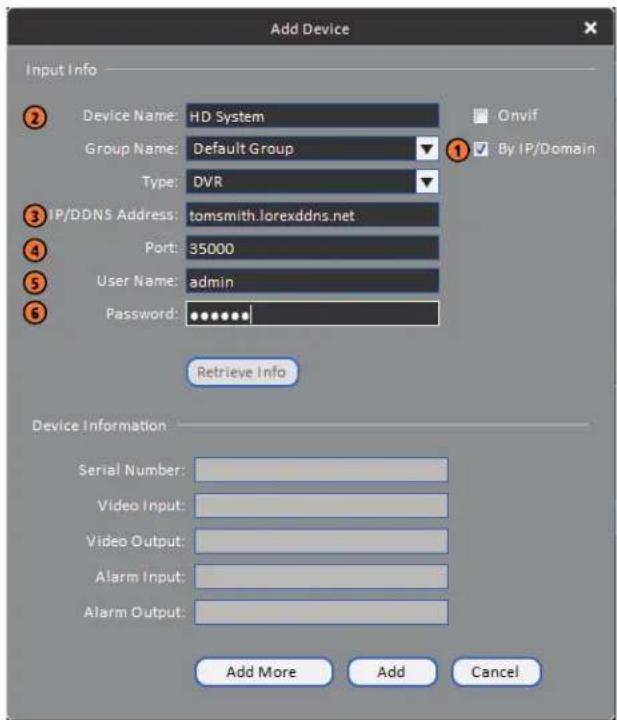Click step marker 2 beside Device Name

pyautogui.click(x=35, y=118)
